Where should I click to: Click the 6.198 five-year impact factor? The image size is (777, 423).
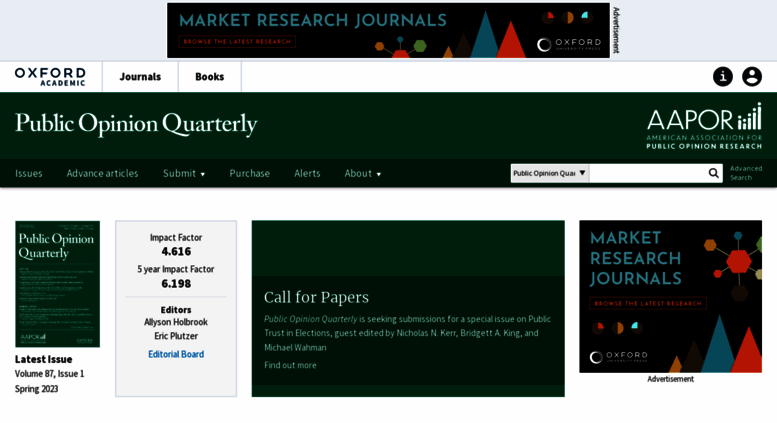tap(176, 284)
